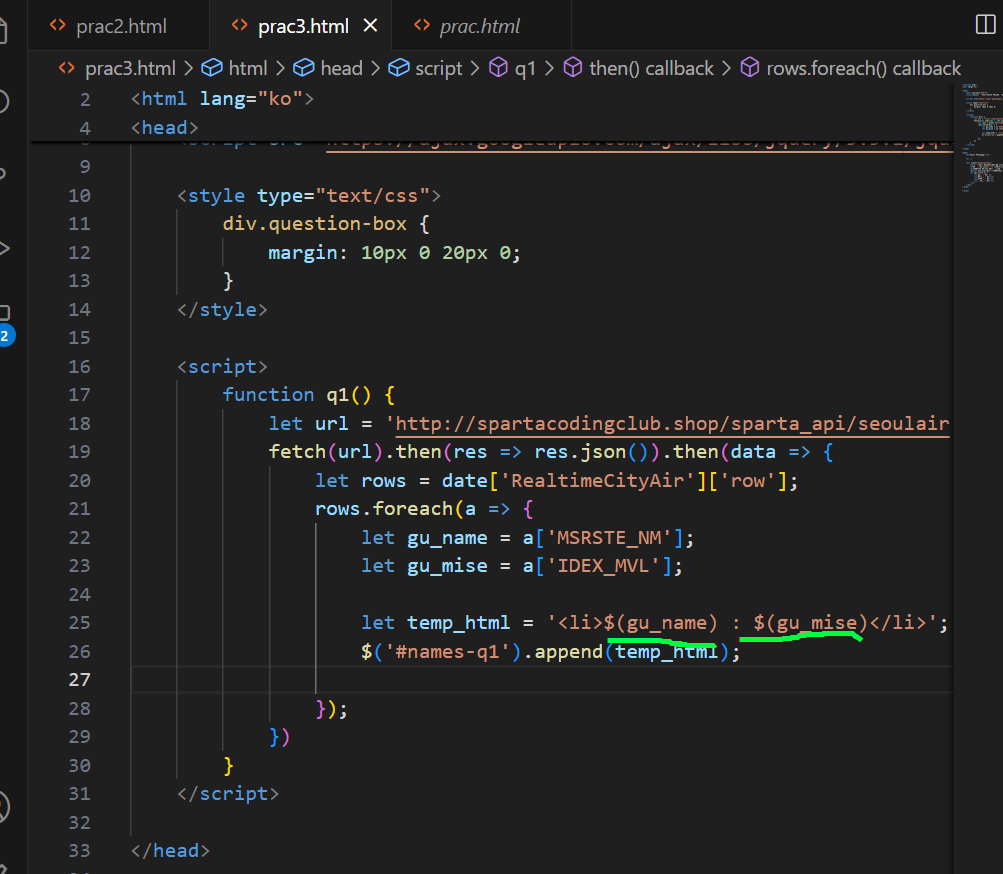Jump to sticky <head> line

[164, 128]
